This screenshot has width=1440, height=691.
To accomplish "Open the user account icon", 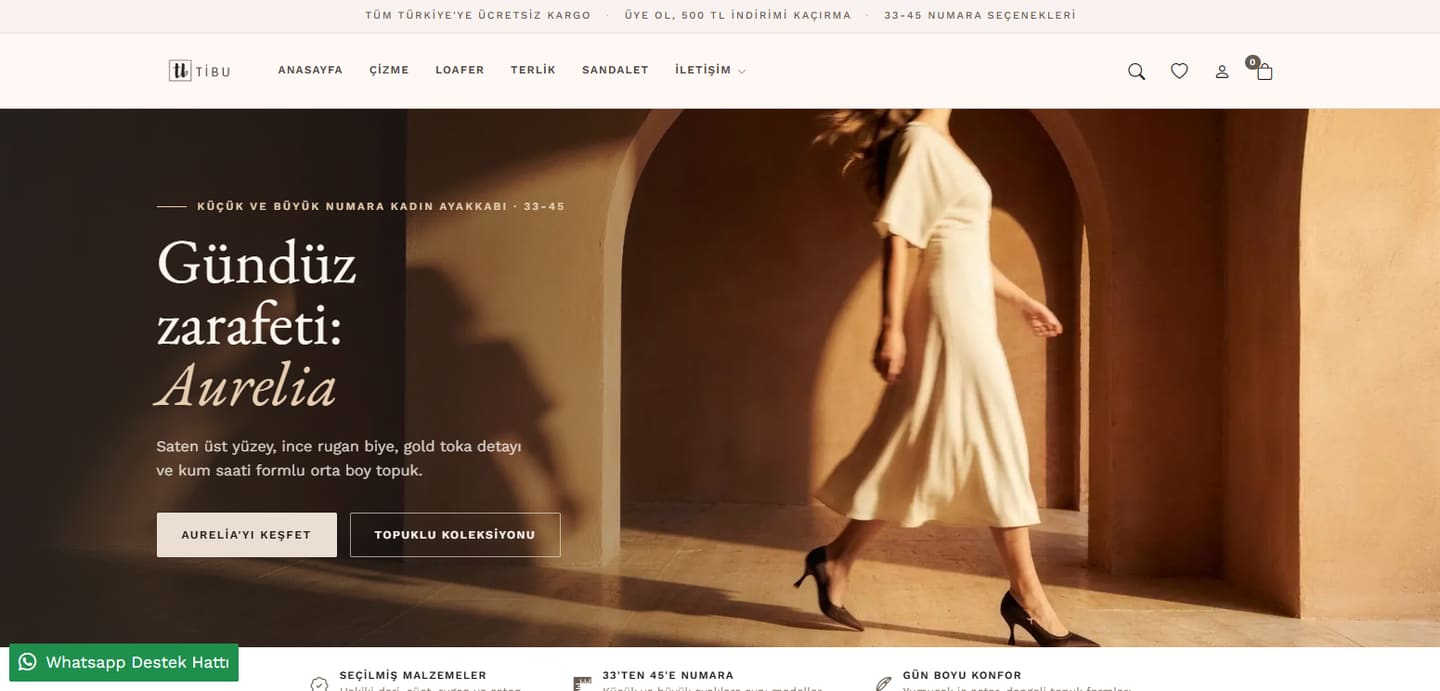I will pos(1222,71).
